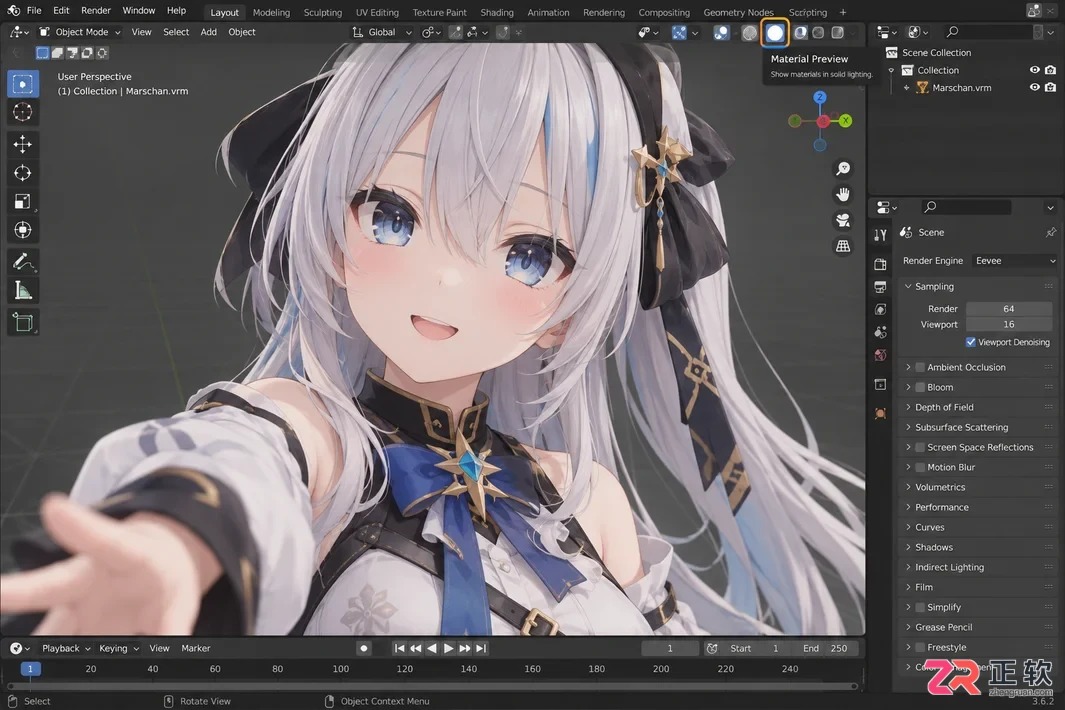Switch to the Geometry Nodes workspace tab
This screenshot has width=1065, height=710.
tap(738, 12)
